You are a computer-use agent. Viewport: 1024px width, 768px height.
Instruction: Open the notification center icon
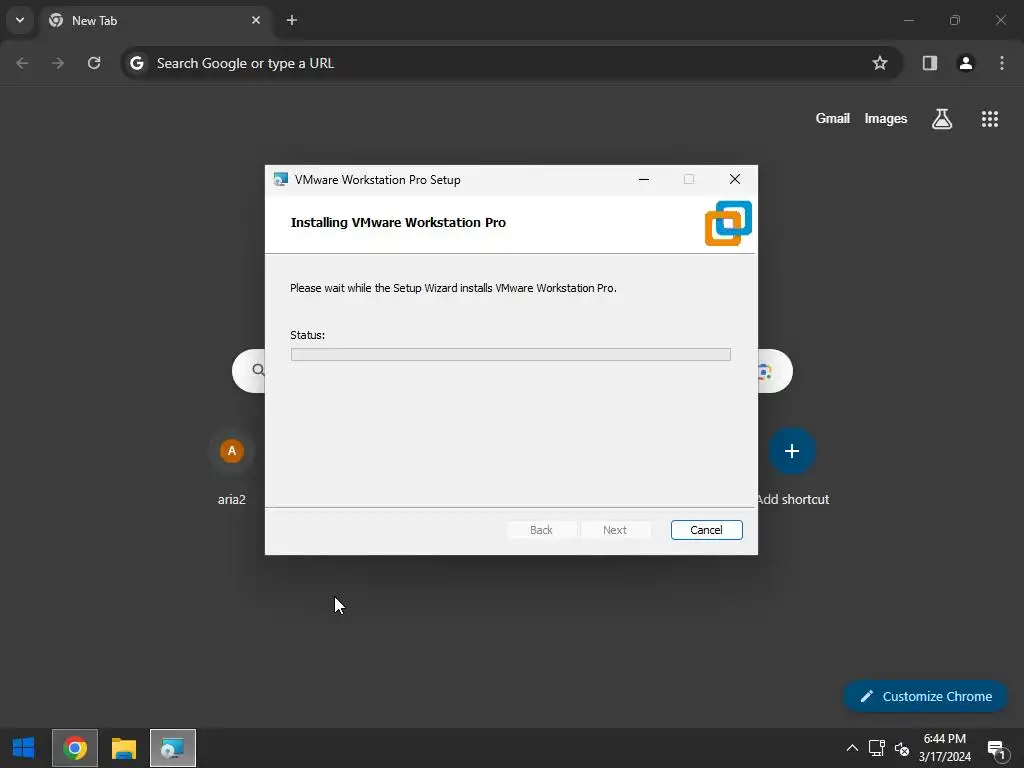[997, 749]
